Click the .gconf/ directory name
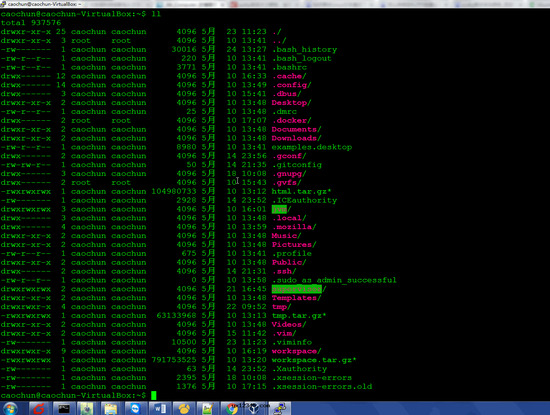The height and width of the screenshot is (415, 550). pos(289,156)
